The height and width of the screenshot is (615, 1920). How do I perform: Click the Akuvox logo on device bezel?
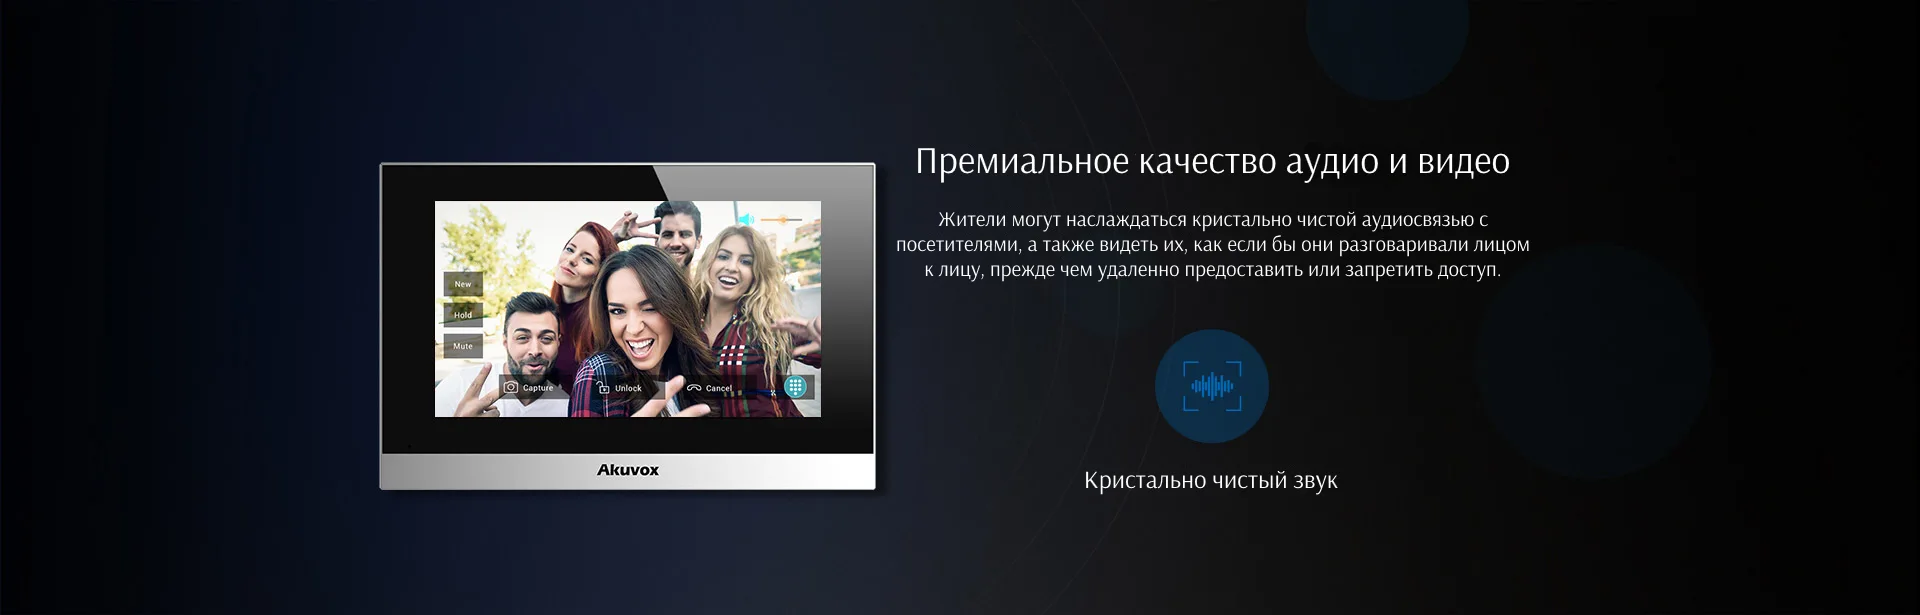coord(627,470)
